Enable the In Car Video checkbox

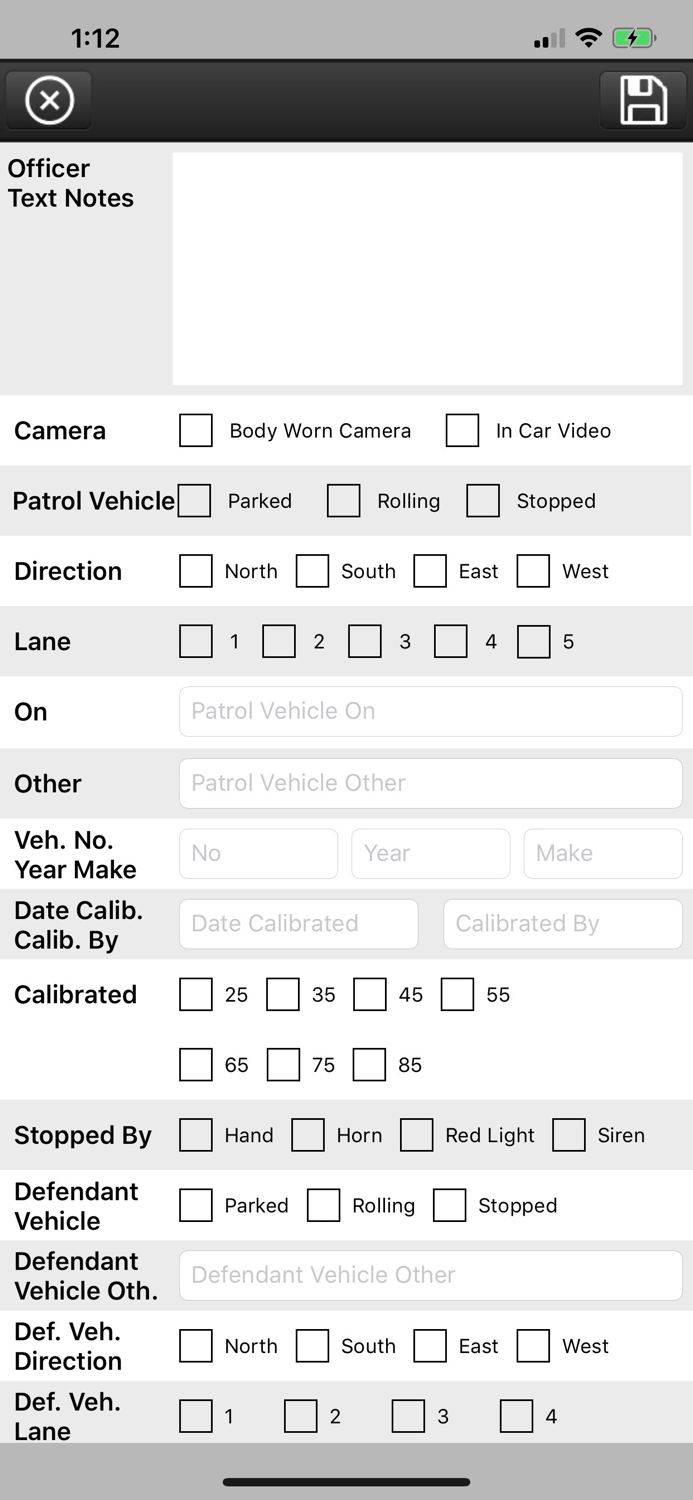[x=462, y=431]
